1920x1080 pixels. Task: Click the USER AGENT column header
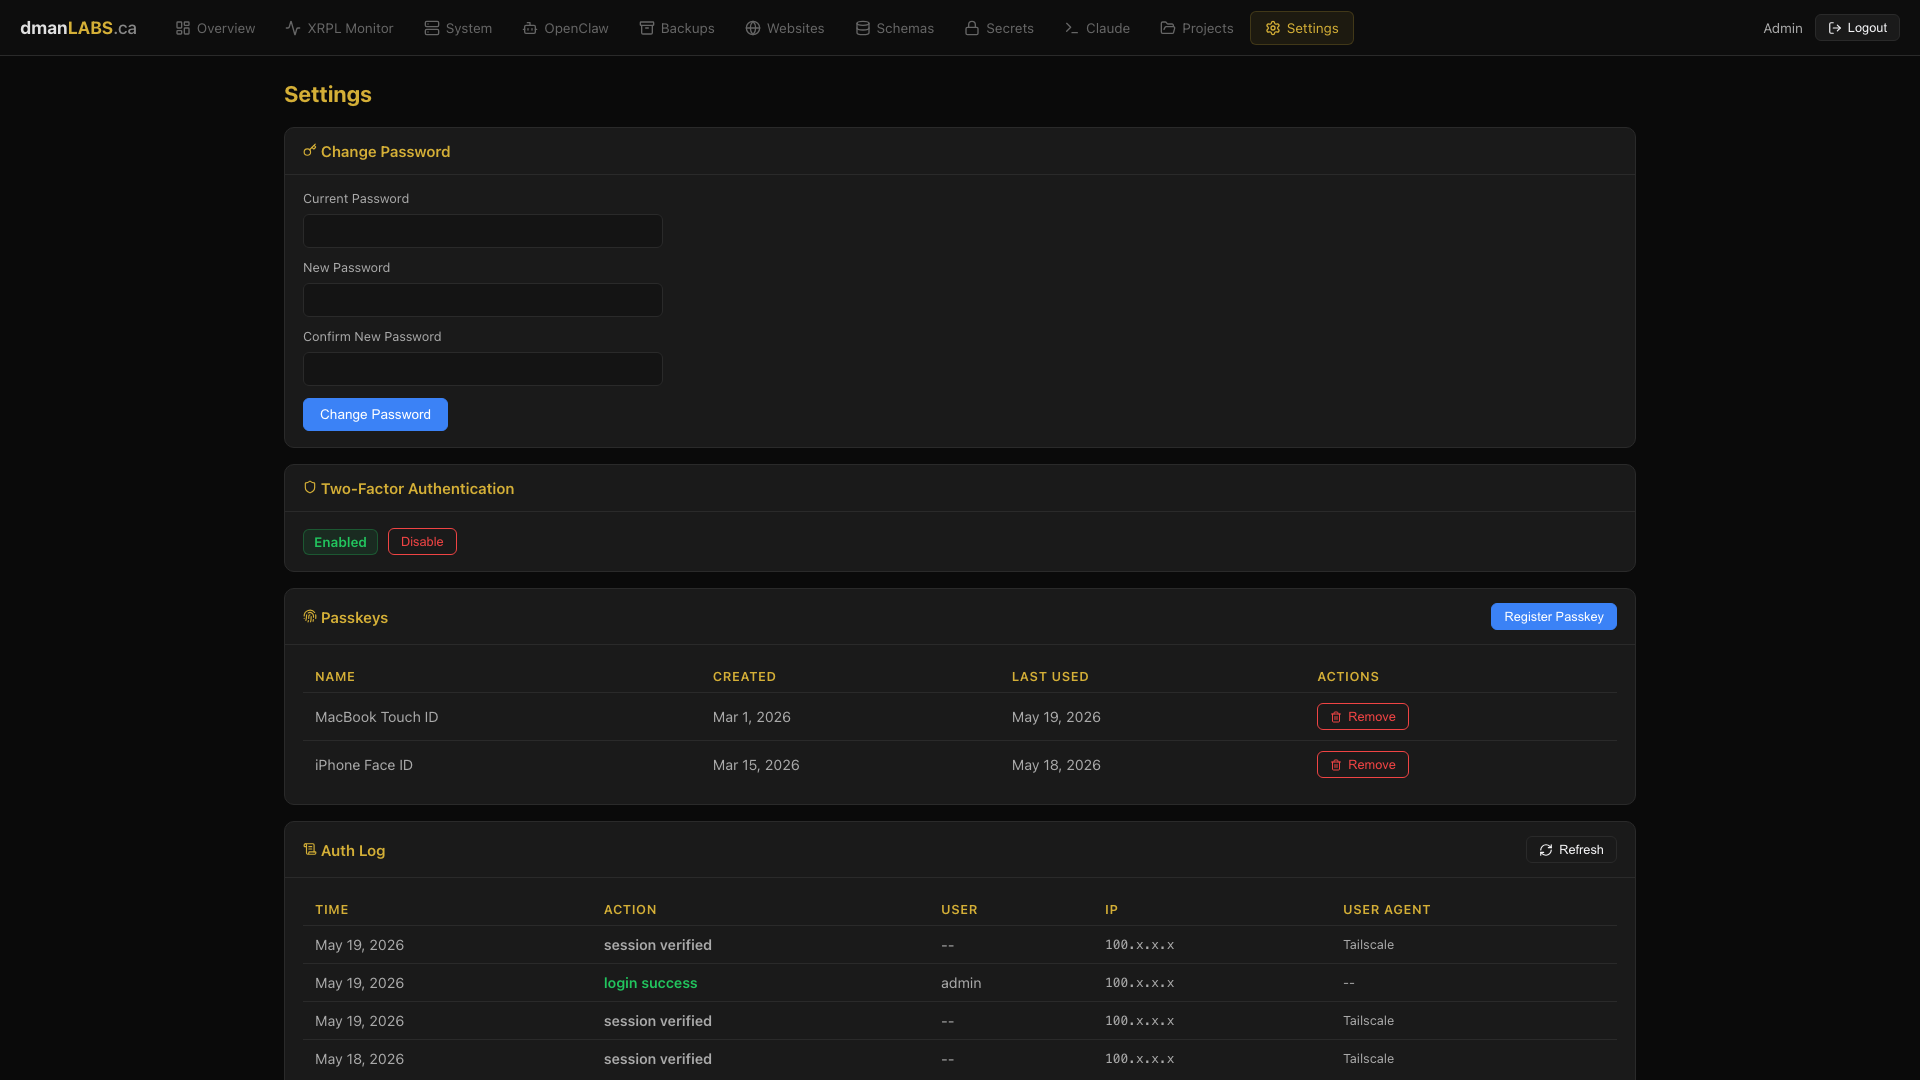(1386, 910)
